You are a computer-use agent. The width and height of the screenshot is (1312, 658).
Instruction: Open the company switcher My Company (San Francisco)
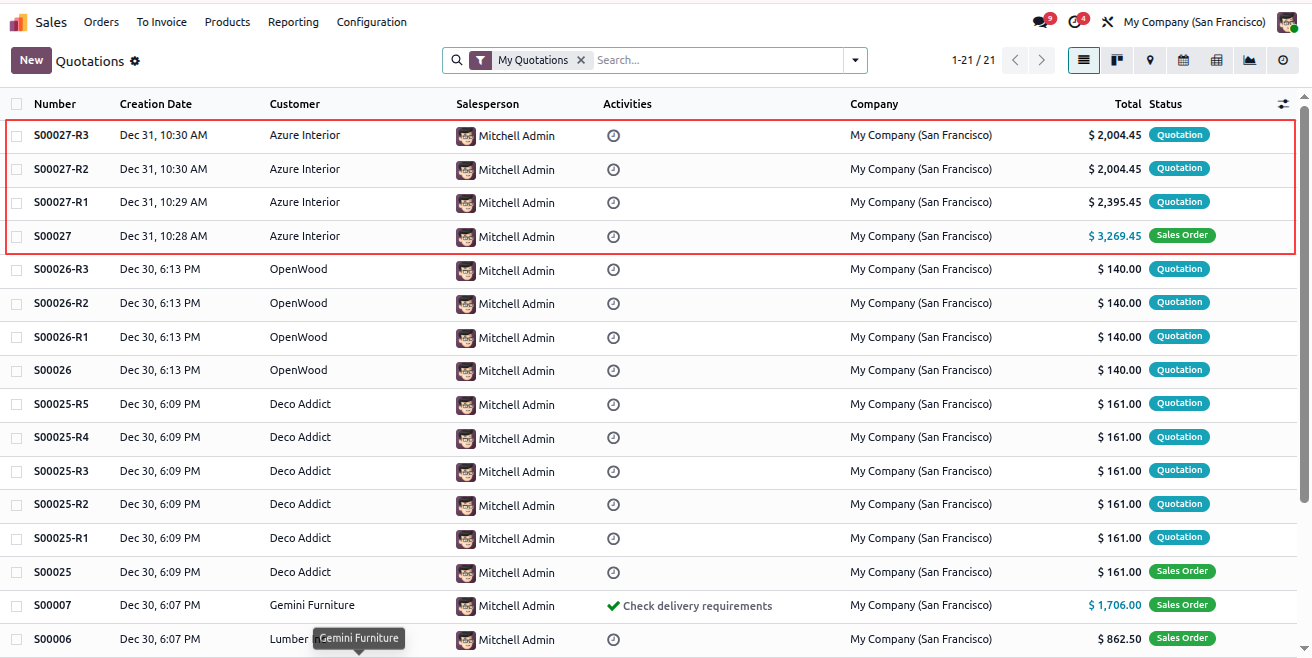(1194, 22)
